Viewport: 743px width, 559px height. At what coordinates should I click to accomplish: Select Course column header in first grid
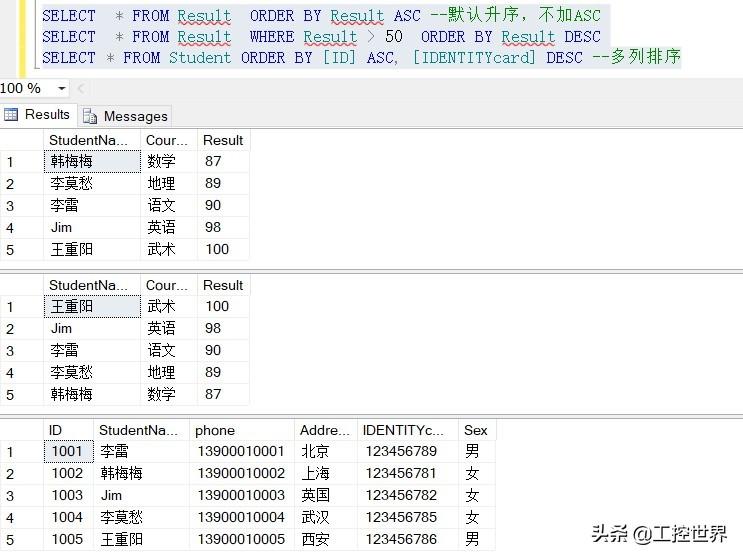click(169, 140)
